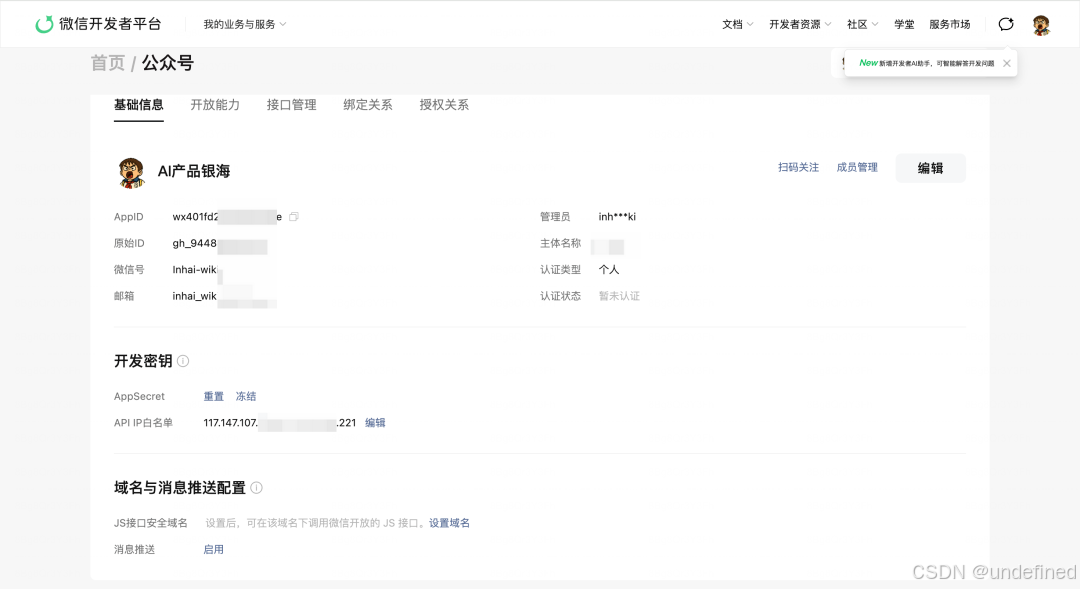Click the 公众号 breadcrumb title
The width and height of the screenshot is (1080, 589).
pos(167,63)
